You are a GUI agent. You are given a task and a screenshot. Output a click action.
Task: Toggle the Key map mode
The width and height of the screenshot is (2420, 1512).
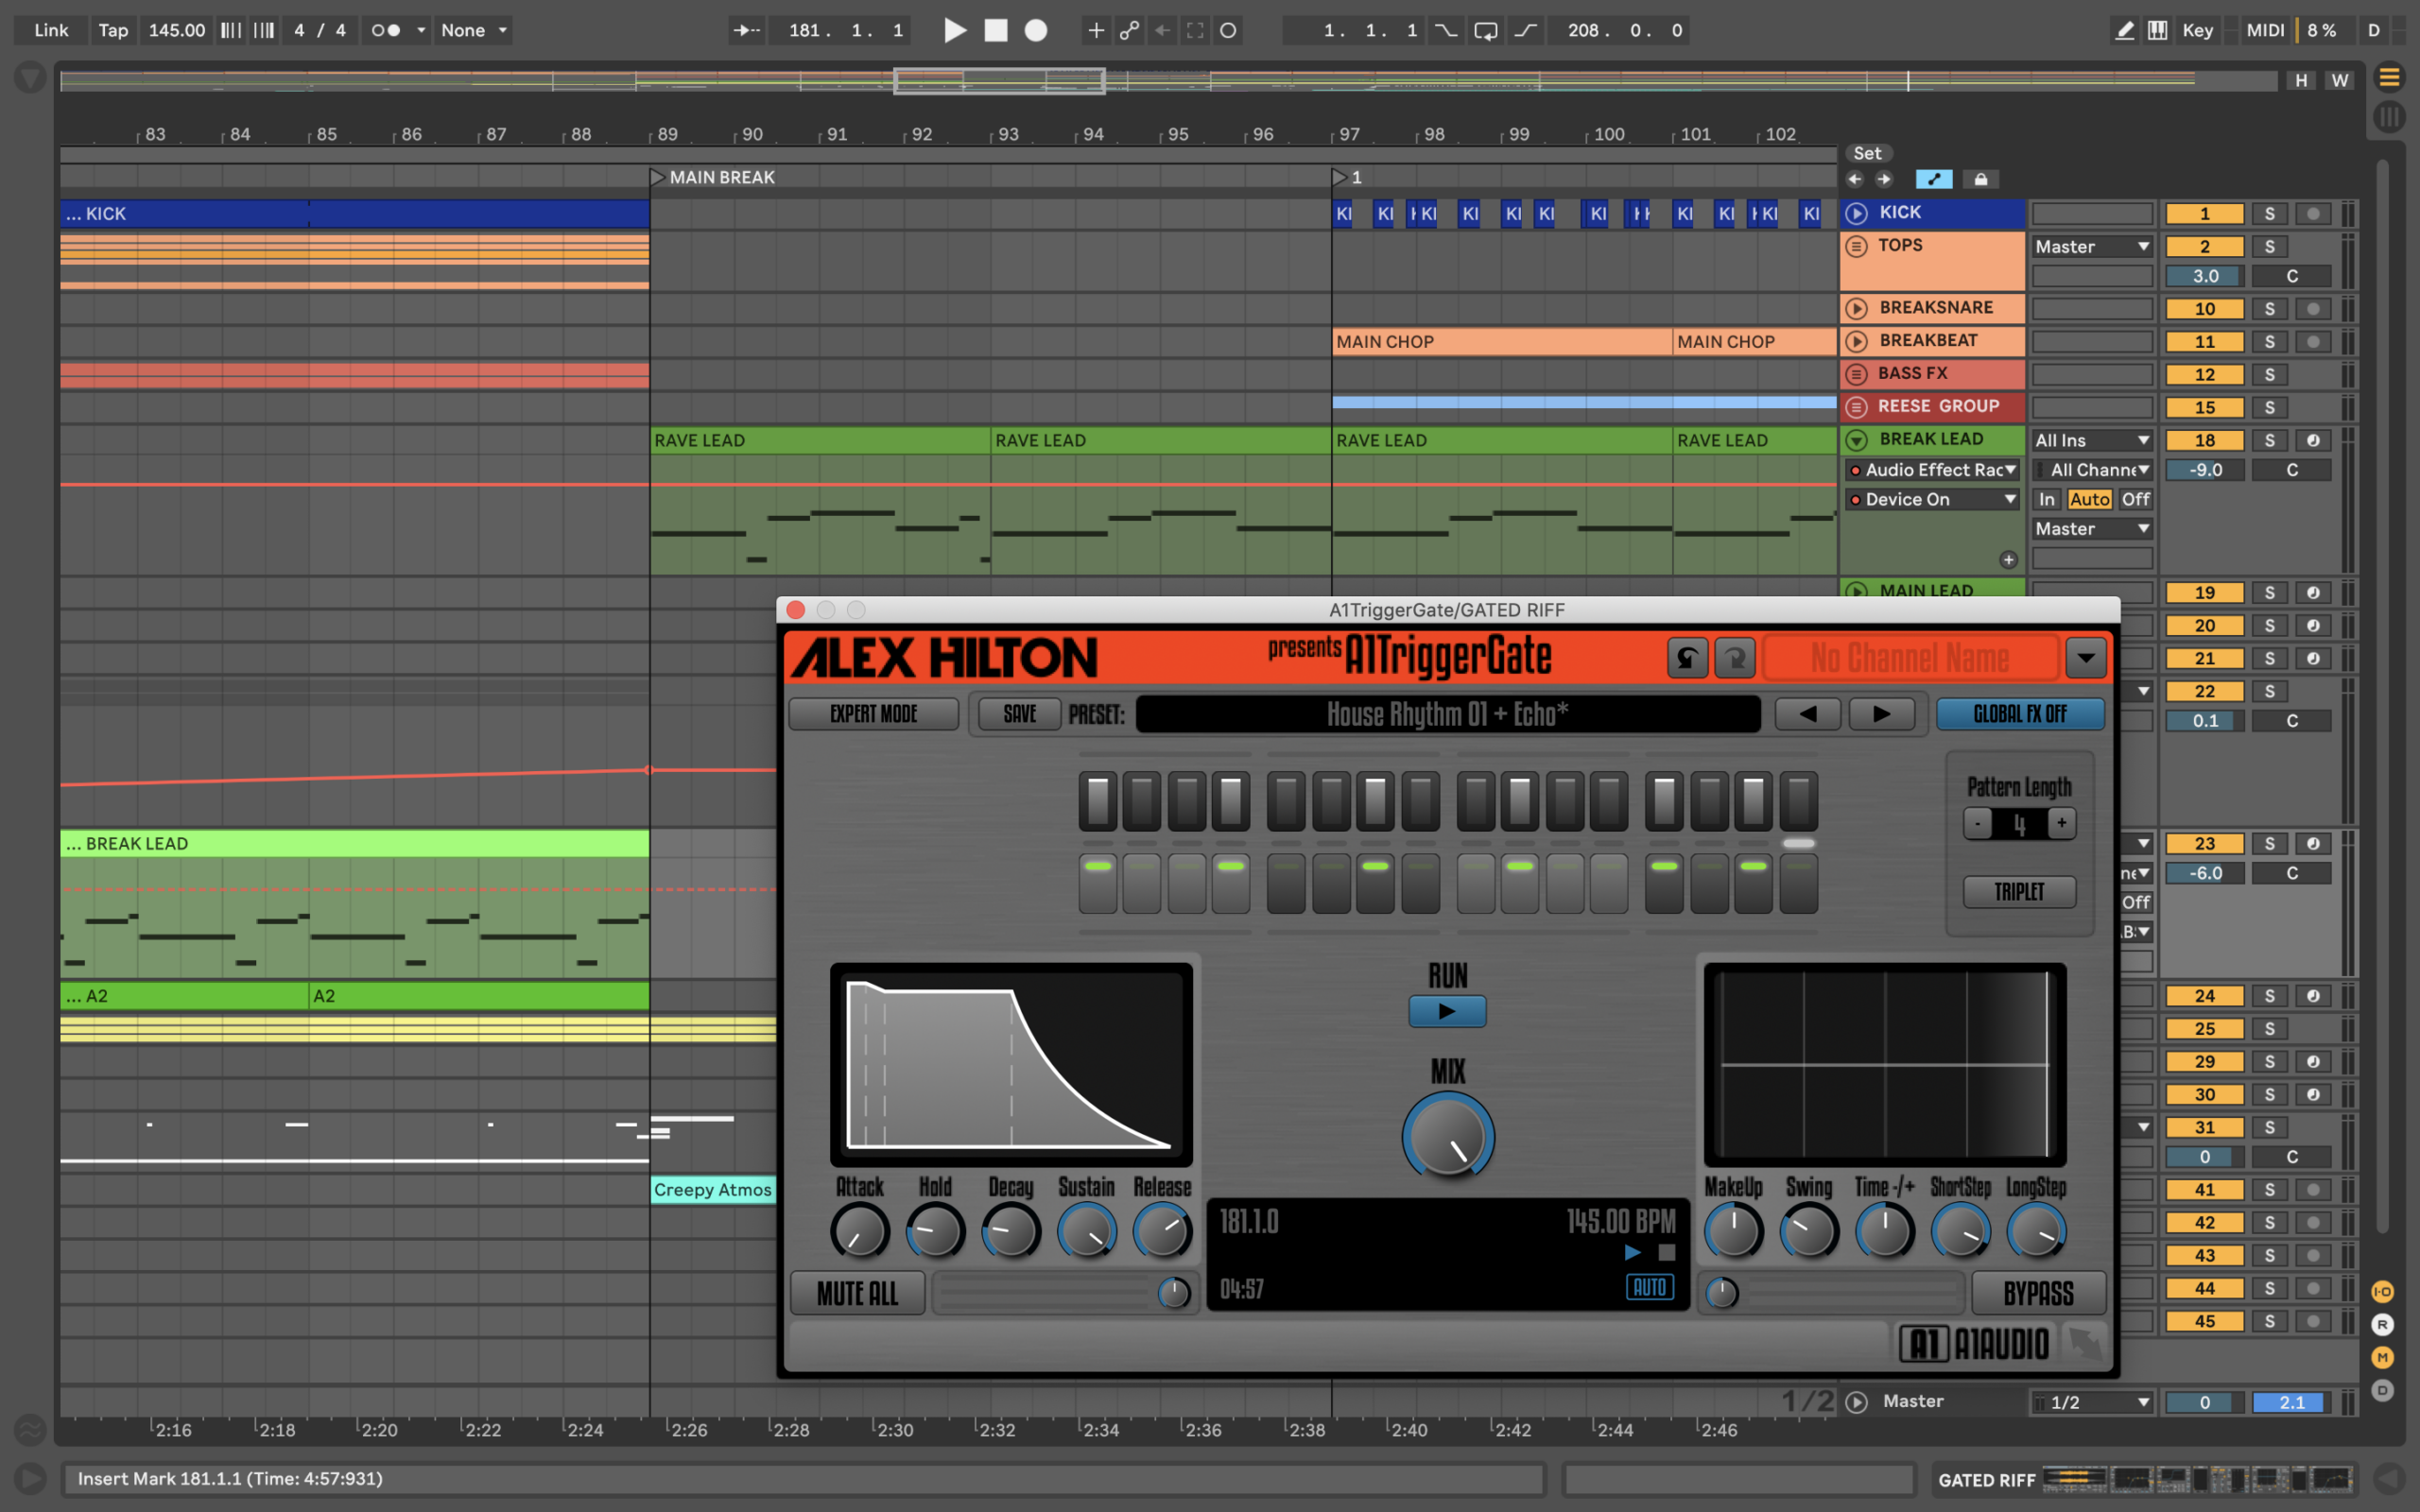(x=2197, y=30)
